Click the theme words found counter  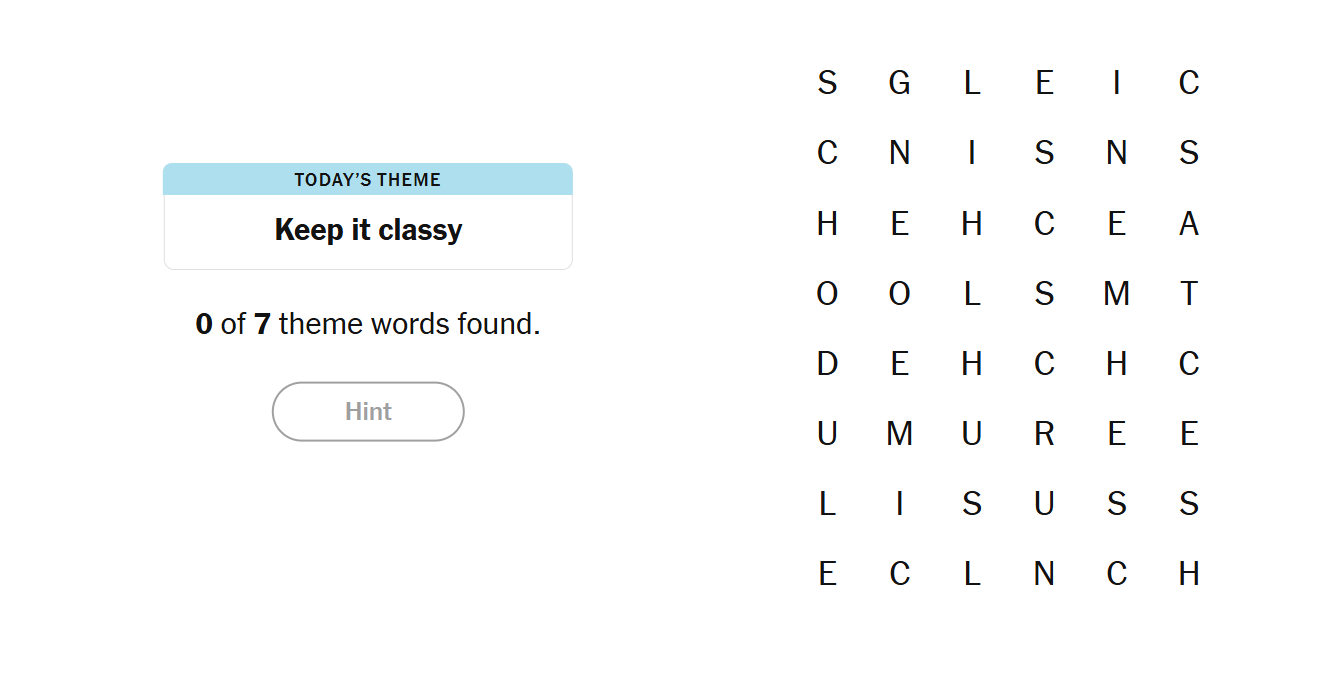[368, 324]
